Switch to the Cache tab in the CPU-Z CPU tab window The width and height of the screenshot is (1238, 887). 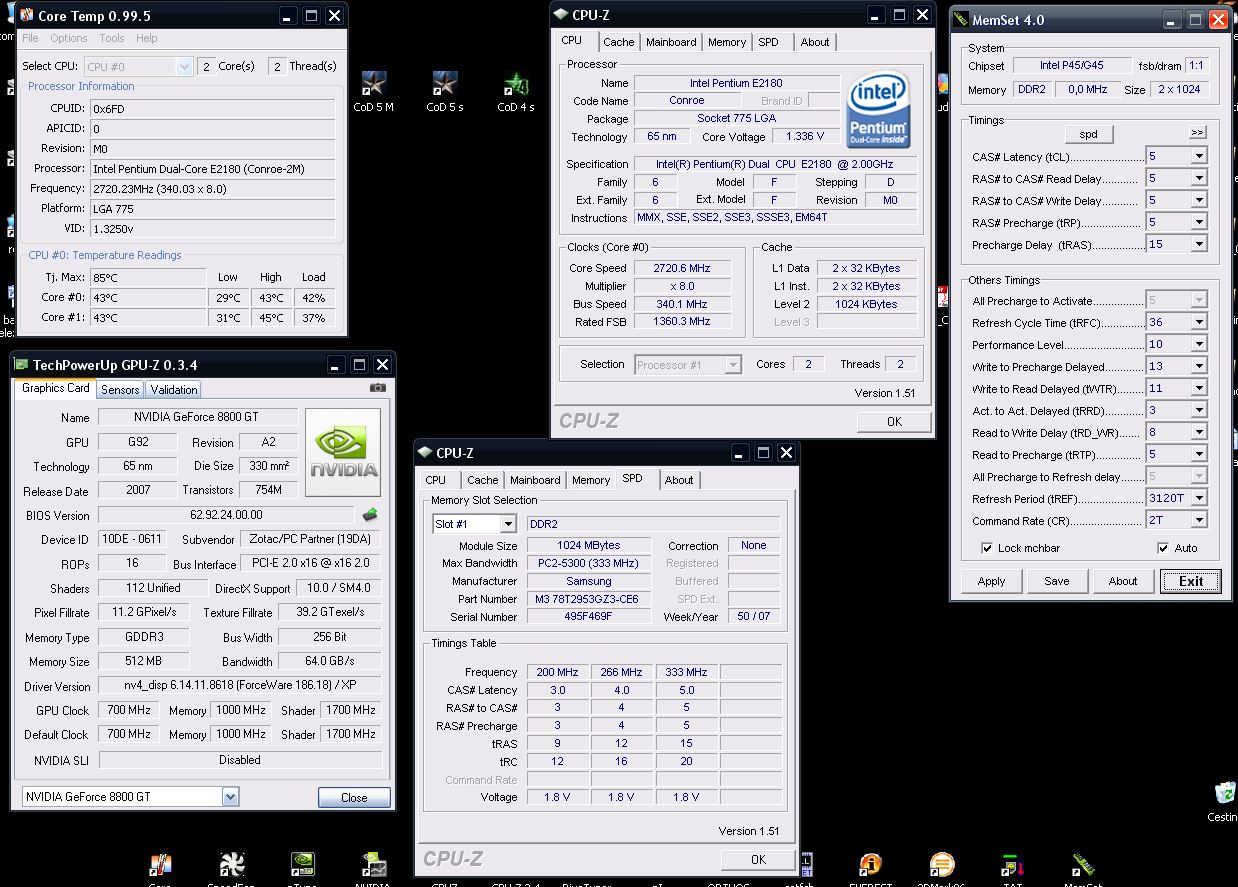click(x=618, y=42)
